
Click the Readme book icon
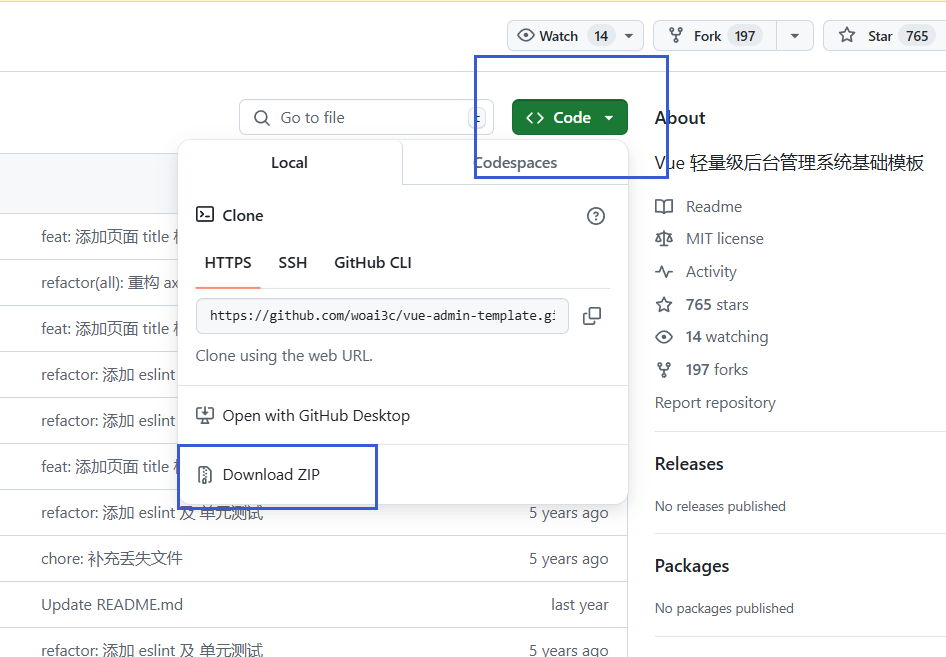[x=664, y=207]
